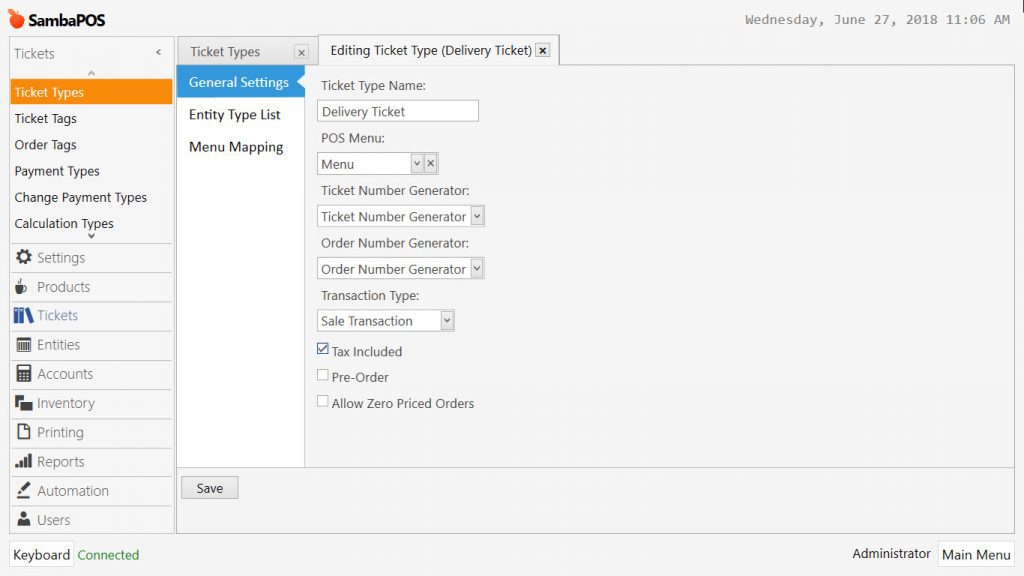Screen dimensions: 1024x576
Task: Click the Inventory icon
Action: pyautogui.click(x=24, y=403)
